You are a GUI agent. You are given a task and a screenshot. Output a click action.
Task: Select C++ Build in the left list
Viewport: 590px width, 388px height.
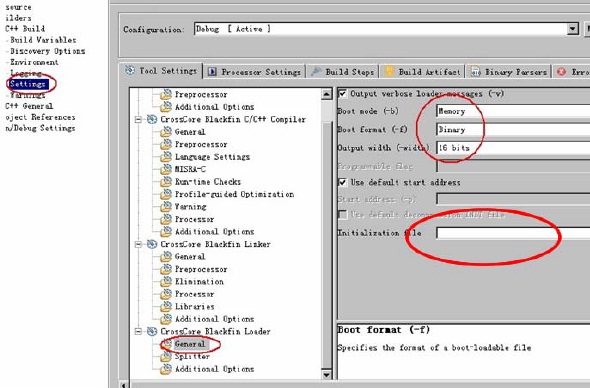coord(25,29)
